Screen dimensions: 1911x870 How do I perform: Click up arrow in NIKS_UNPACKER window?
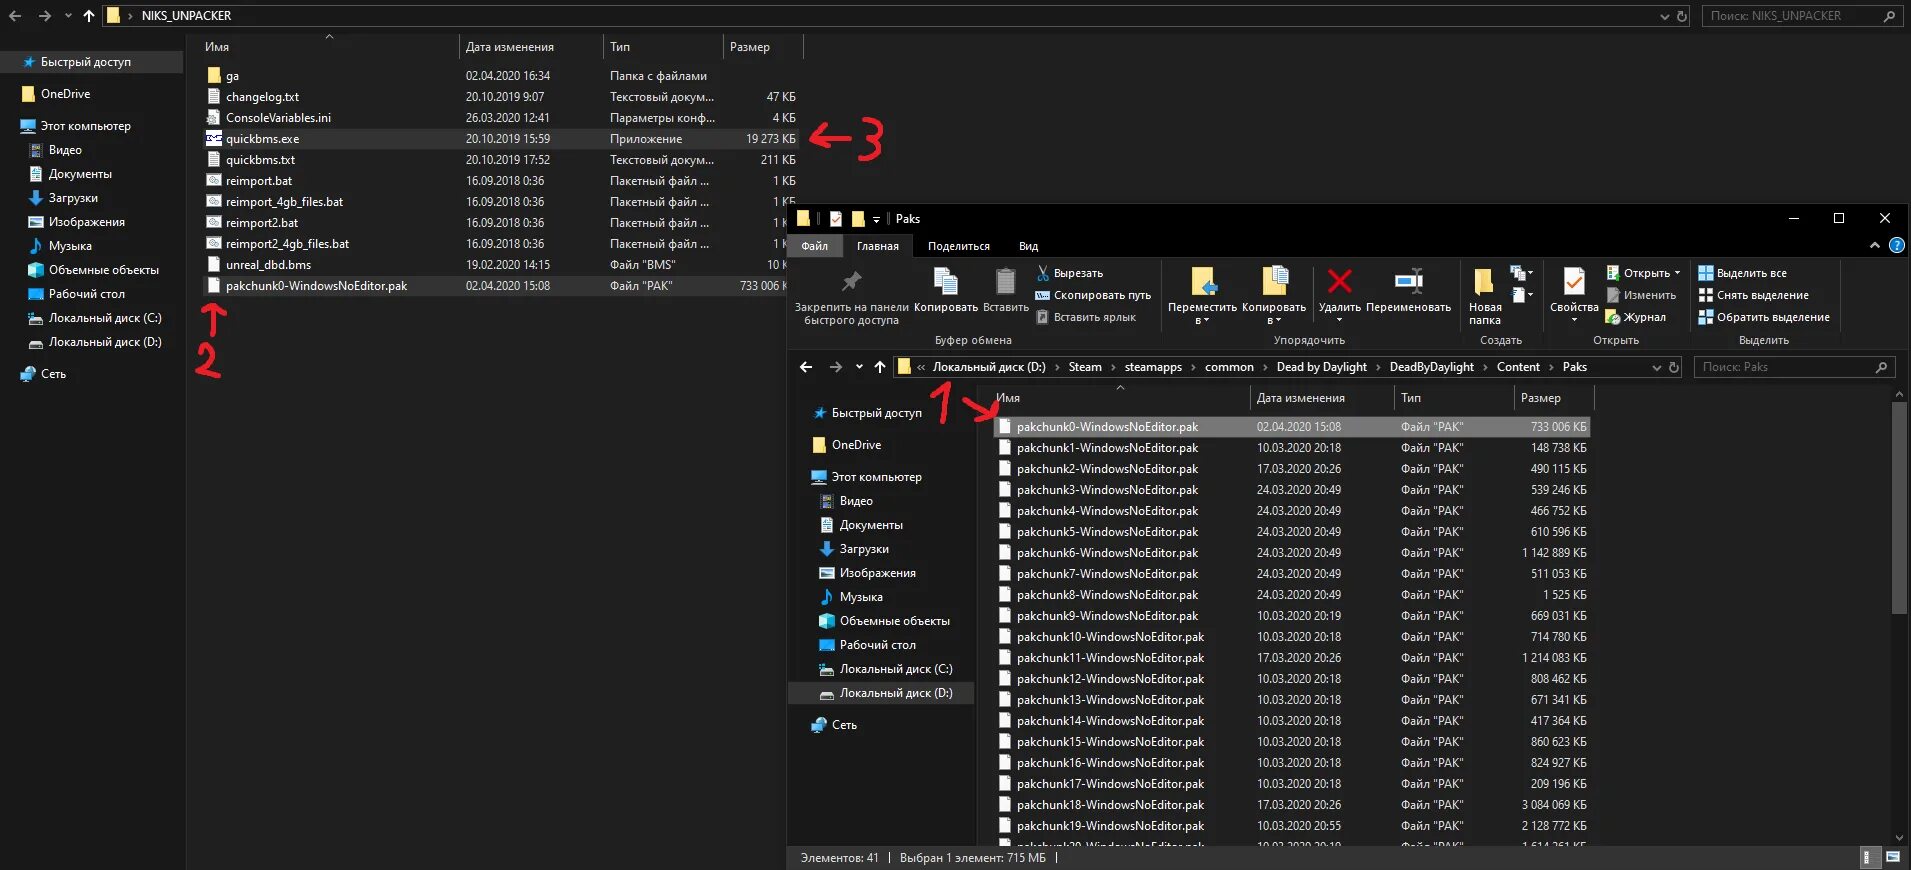tap(88, 16)
